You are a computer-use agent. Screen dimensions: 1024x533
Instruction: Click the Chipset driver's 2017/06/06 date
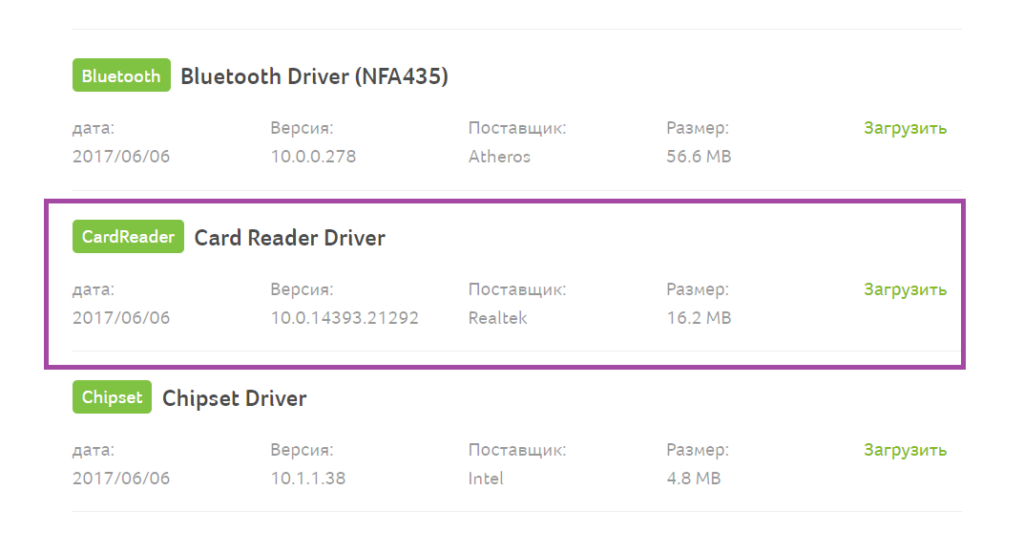point(121,478)
